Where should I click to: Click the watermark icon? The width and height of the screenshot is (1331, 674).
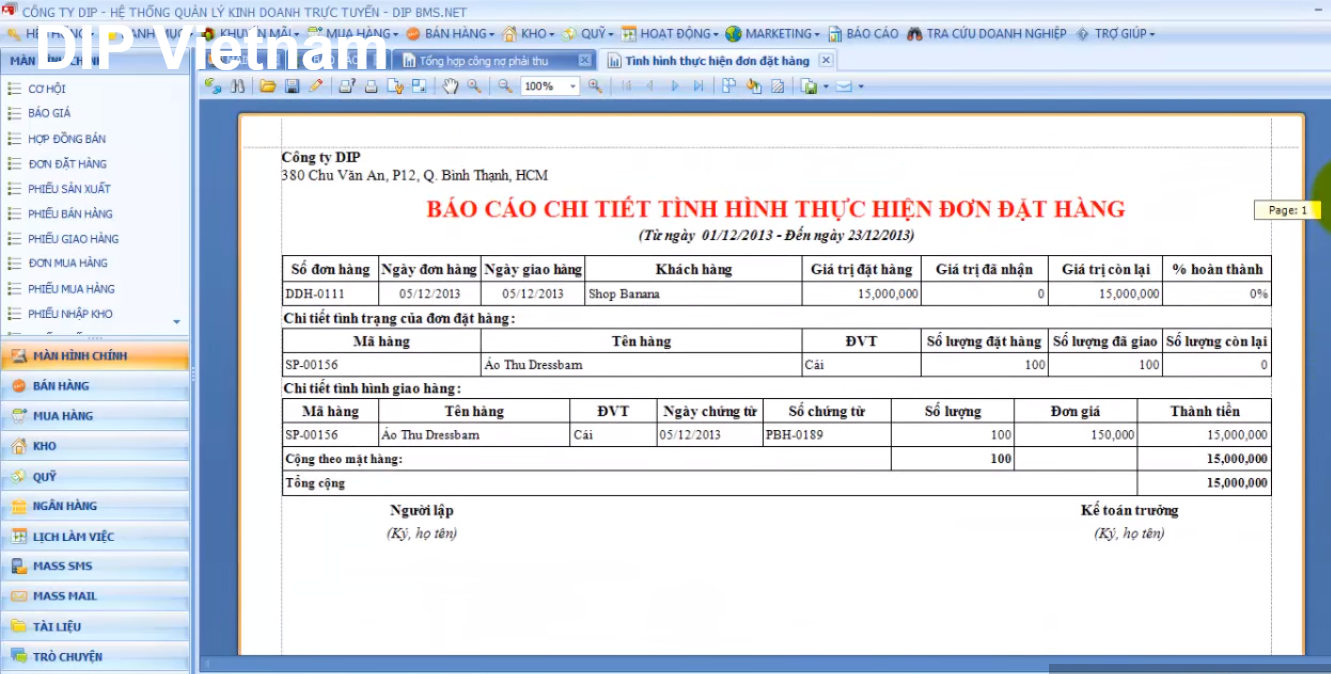tap(777, 86)
